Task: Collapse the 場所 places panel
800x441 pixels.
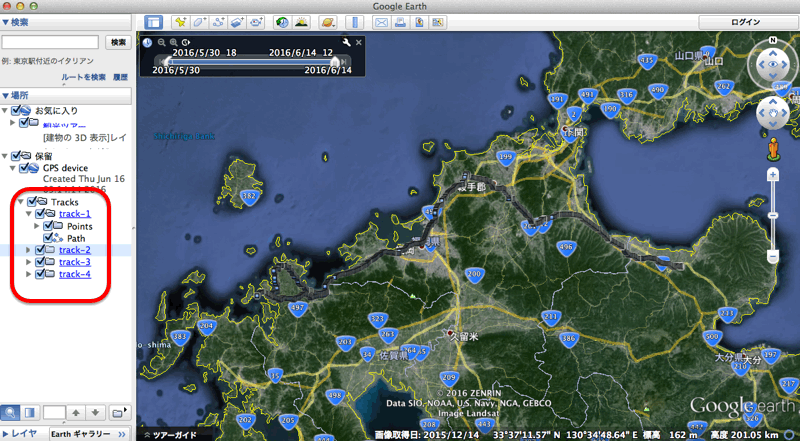Action: [5, 95]
